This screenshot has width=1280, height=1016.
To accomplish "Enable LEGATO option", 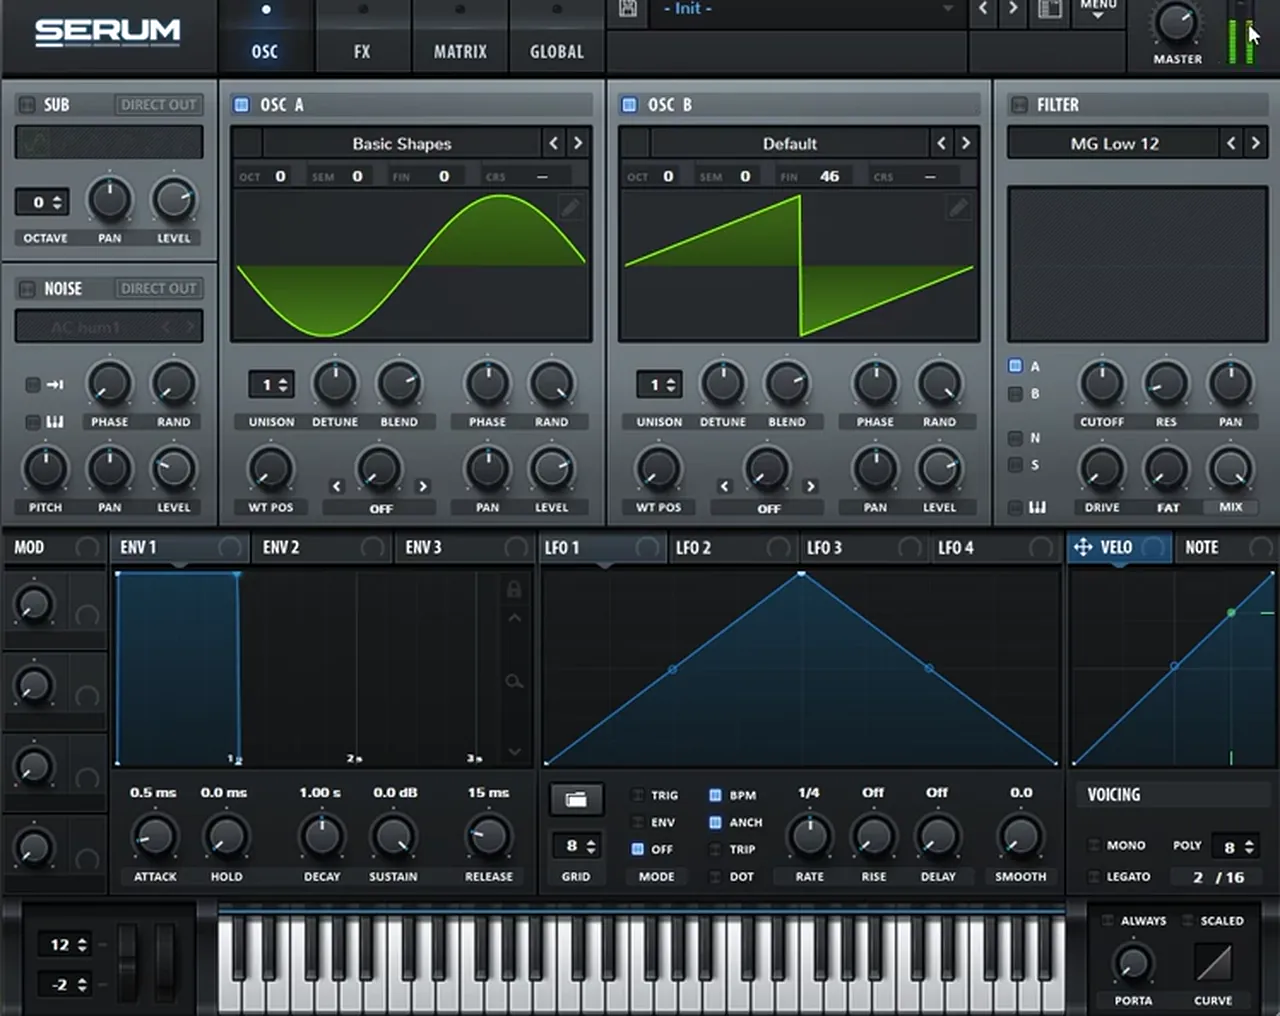I will click(1094, 876).
